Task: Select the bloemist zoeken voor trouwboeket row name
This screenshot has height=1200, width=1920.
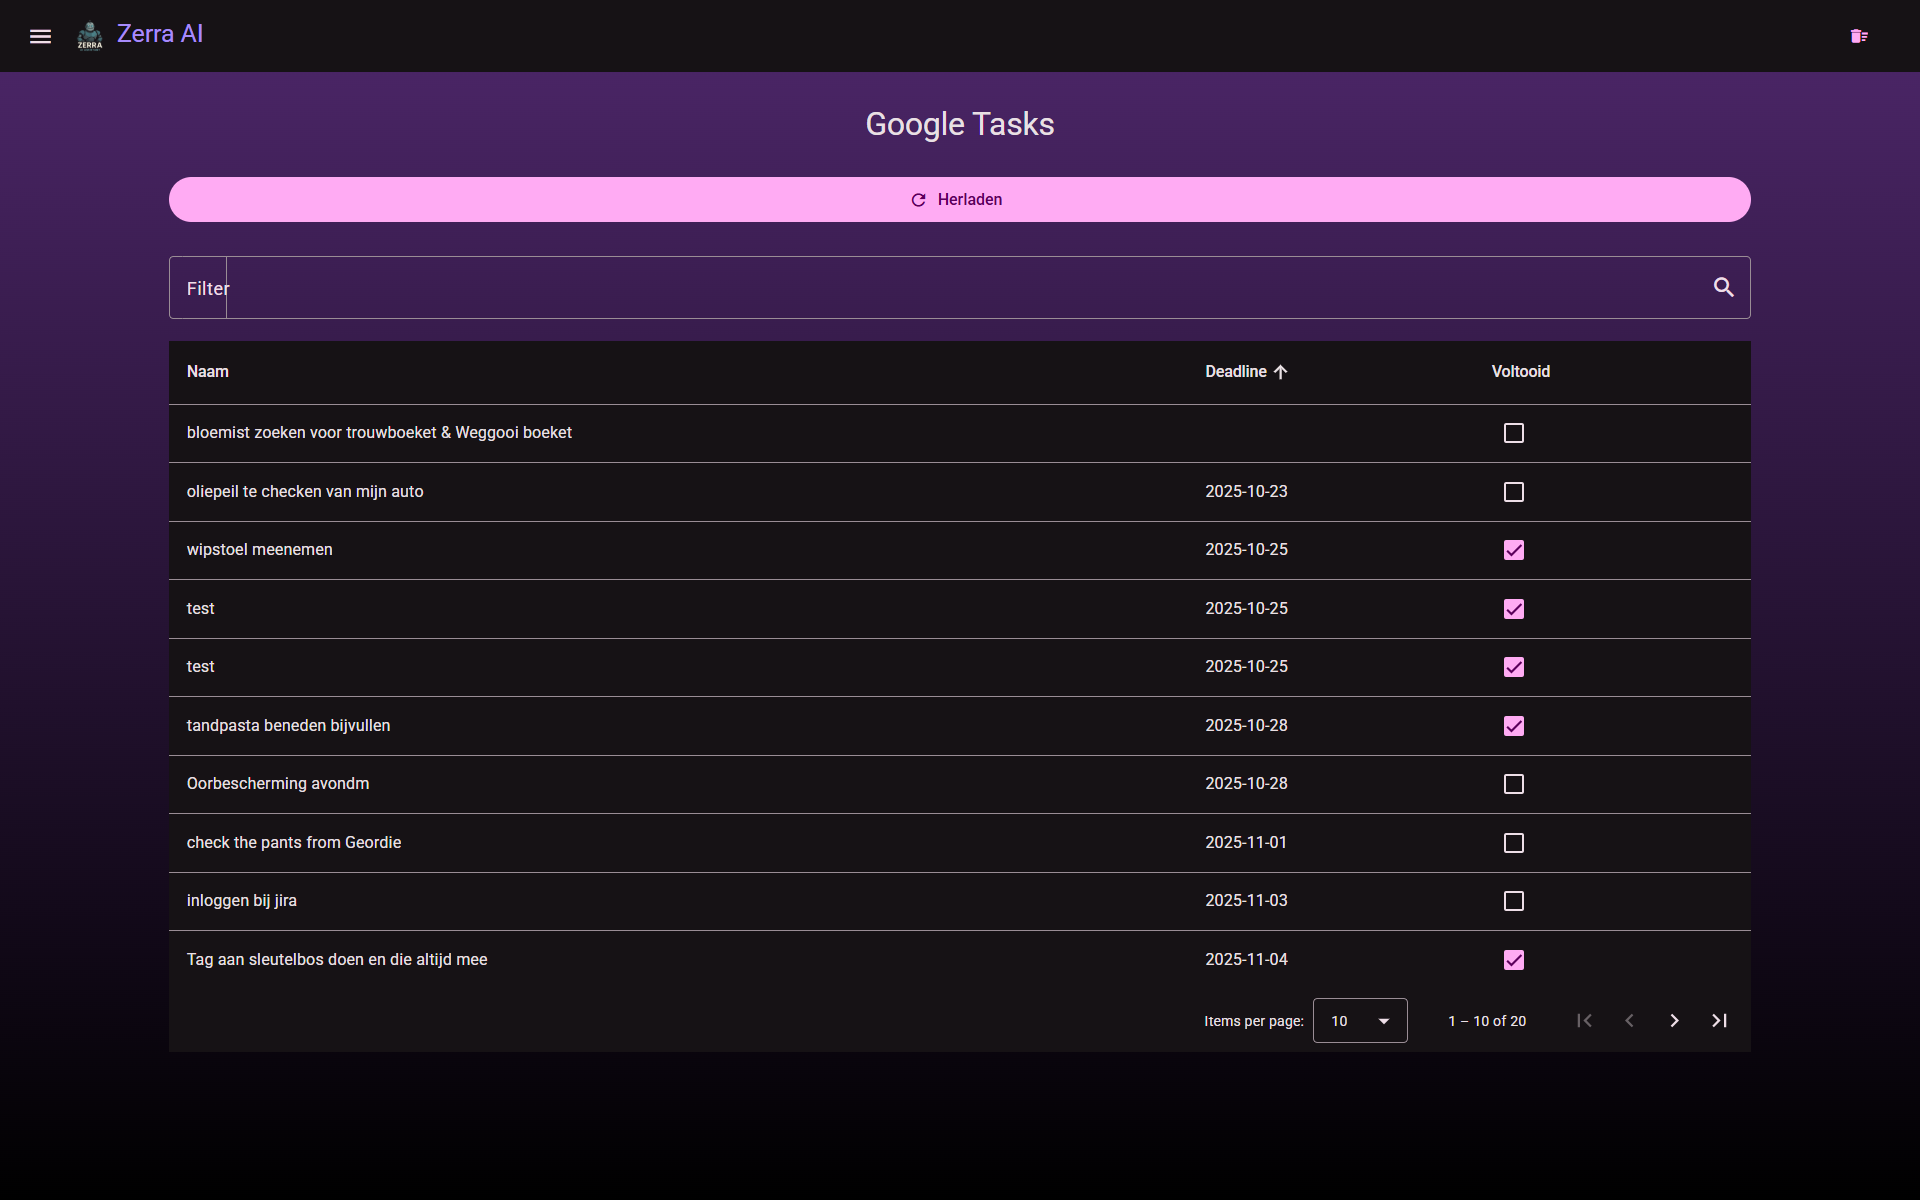Action: (x=379, y=433)
